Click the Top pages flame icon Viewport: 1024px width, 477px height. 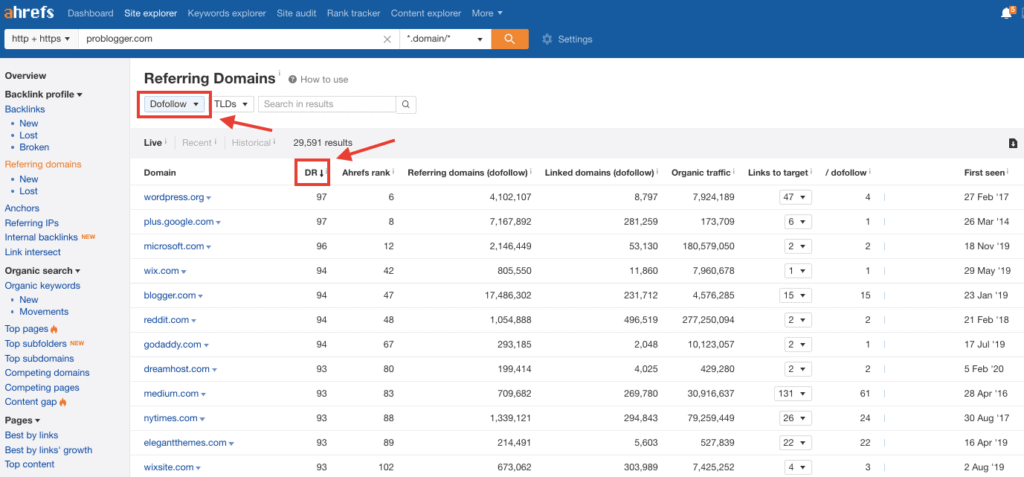point(54,329)
